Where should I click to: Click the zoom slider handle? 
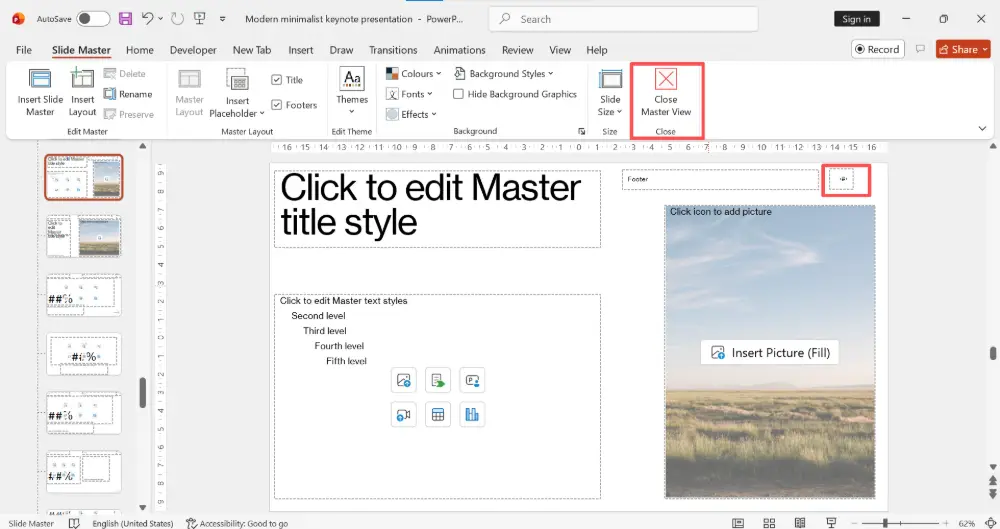885,523
